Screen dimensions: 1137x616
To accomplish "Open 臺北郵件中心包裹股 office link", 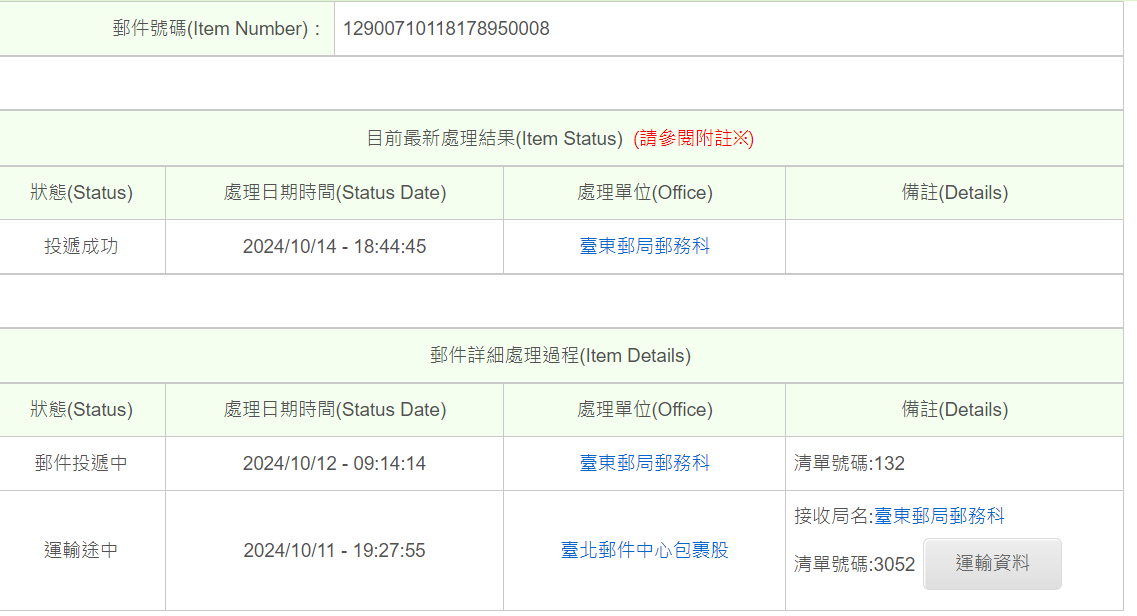I will tap(644, 550).
